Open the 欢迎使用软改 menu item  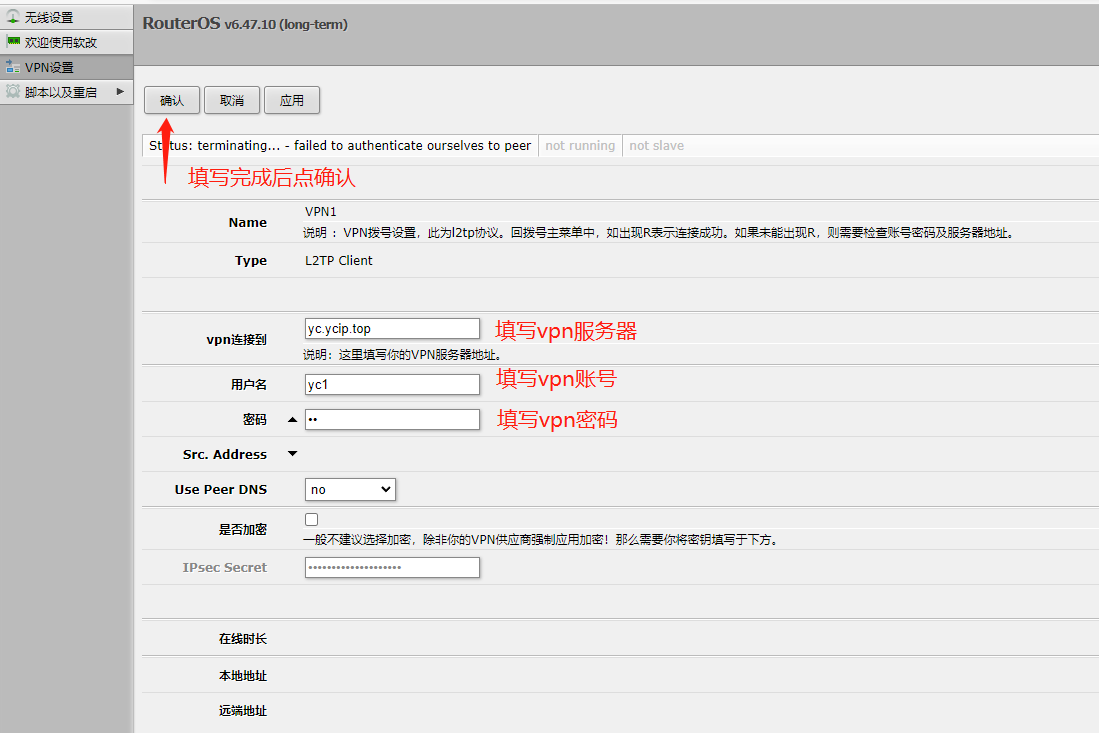(61, 42)
